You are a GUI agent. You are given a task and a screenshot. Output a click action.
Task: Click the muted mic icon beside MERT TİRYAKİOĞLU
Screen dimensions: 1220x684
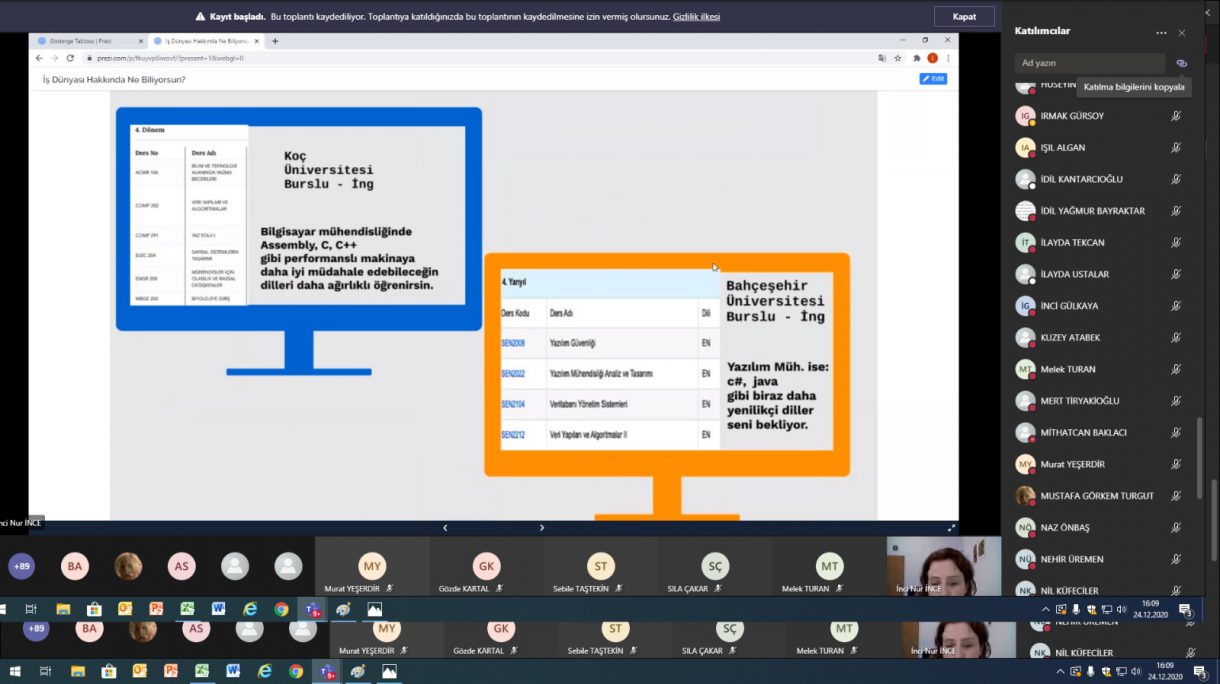tap(1177, 401)
